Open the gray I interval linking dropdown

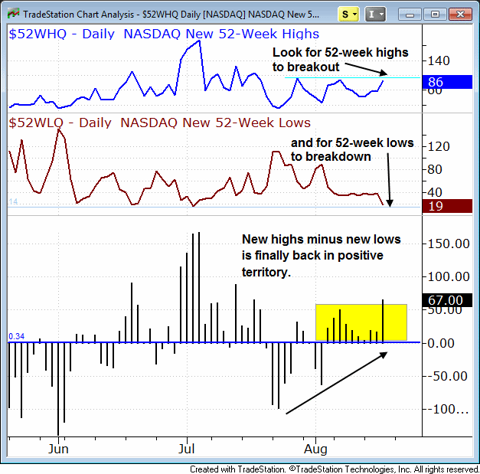coord(375,14)
